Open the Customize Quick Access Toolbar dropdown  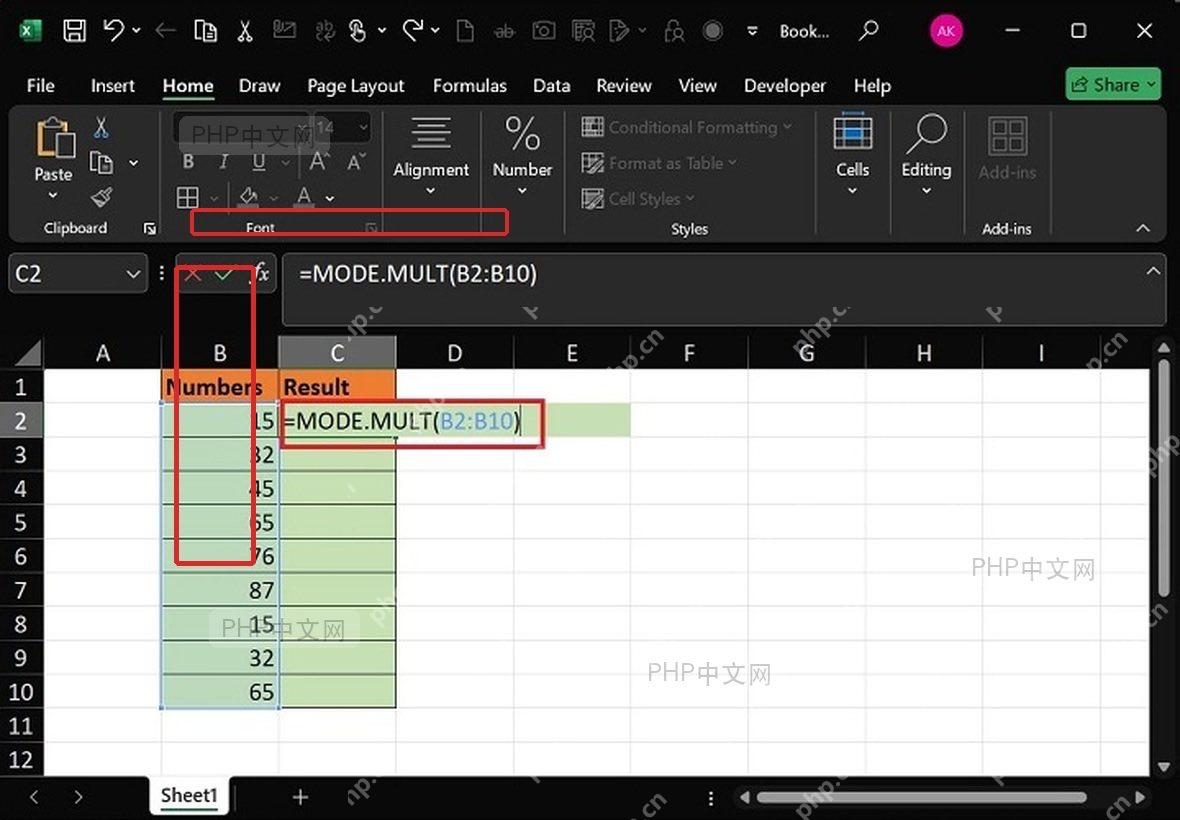(752, 31)
